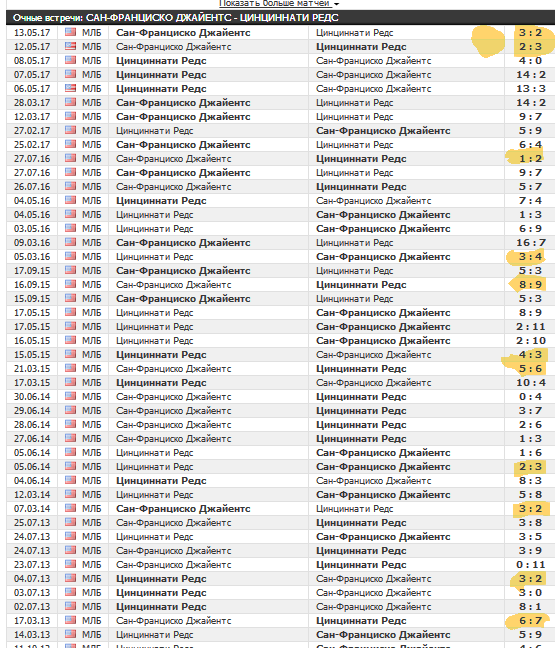This screenshot has height=648, width=555.
Task: Click the flag icon in the 03.05.16 row
Action: (71, 228)
